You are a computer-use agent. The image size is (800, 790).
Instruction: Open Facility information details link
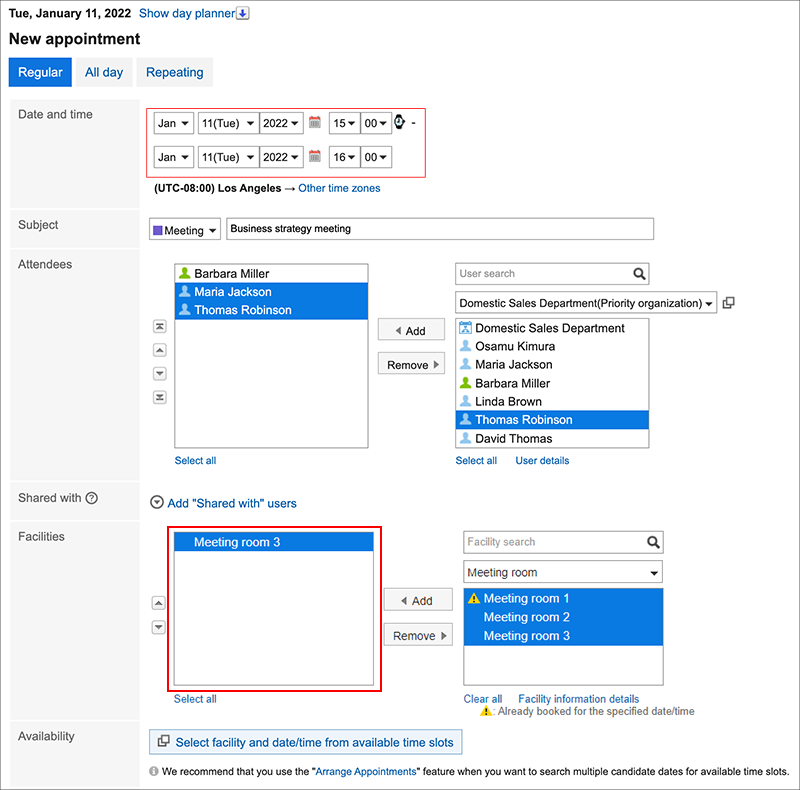click(x=579, y=699)
